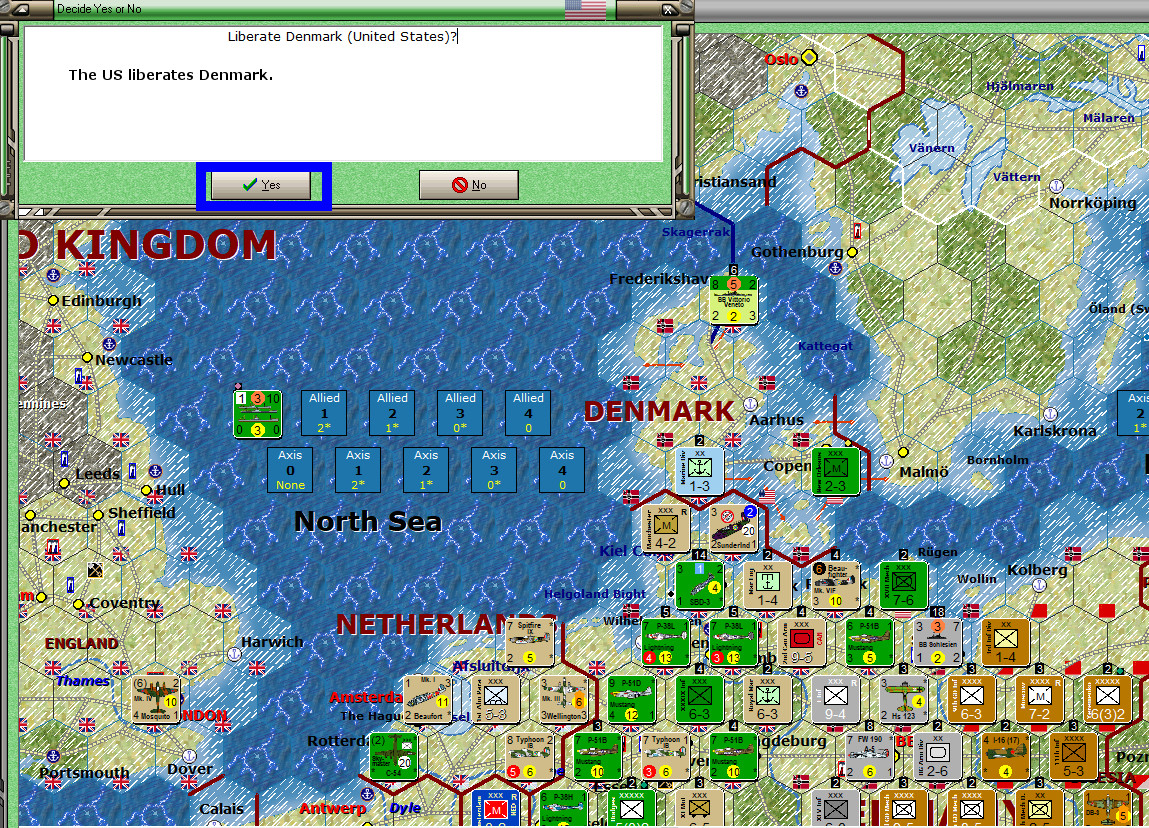Click the North Sea Axis 0 section box
This screenshot has width=1149, height=828.
pyautogui.click(x=290, y=470)
